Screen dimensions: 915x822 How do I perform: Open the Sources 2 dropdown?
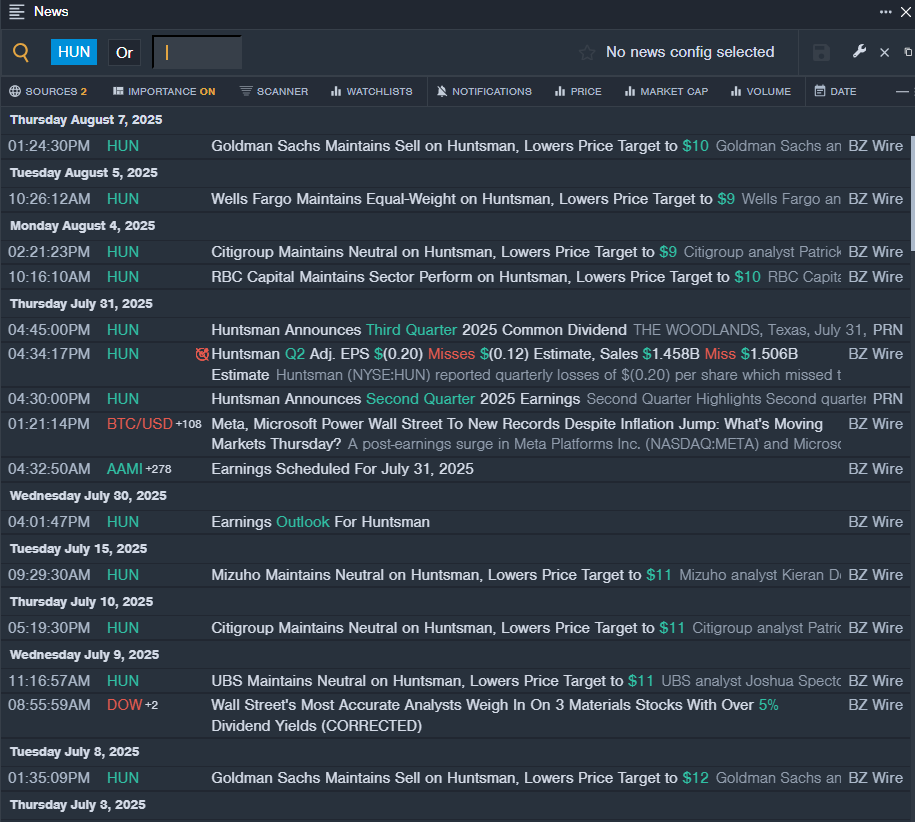pos(48,92)
